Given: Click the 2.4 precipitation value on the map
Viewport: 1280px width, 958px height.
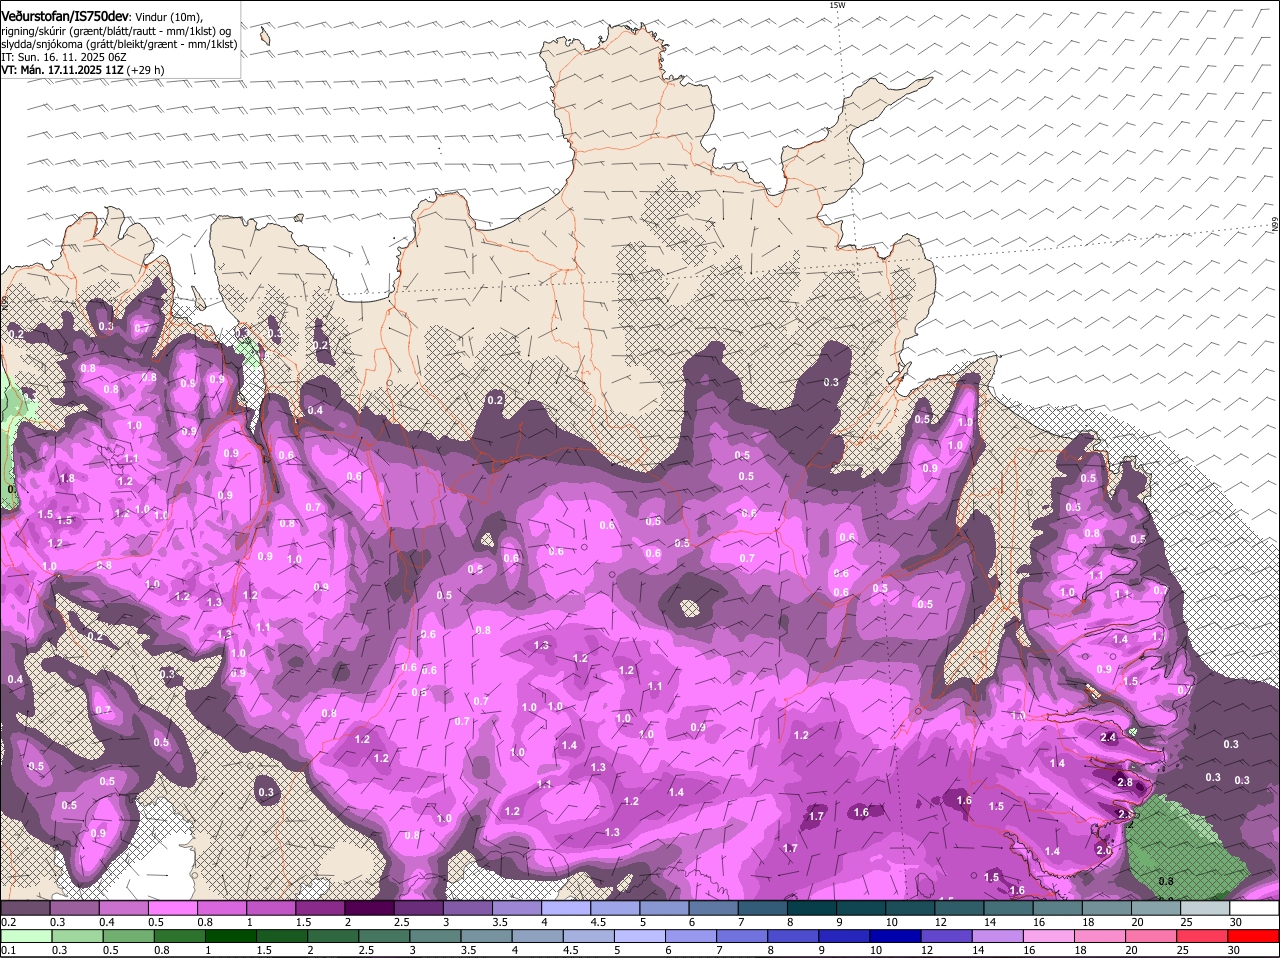Looking at the screenshot, I should point(1108,737).
